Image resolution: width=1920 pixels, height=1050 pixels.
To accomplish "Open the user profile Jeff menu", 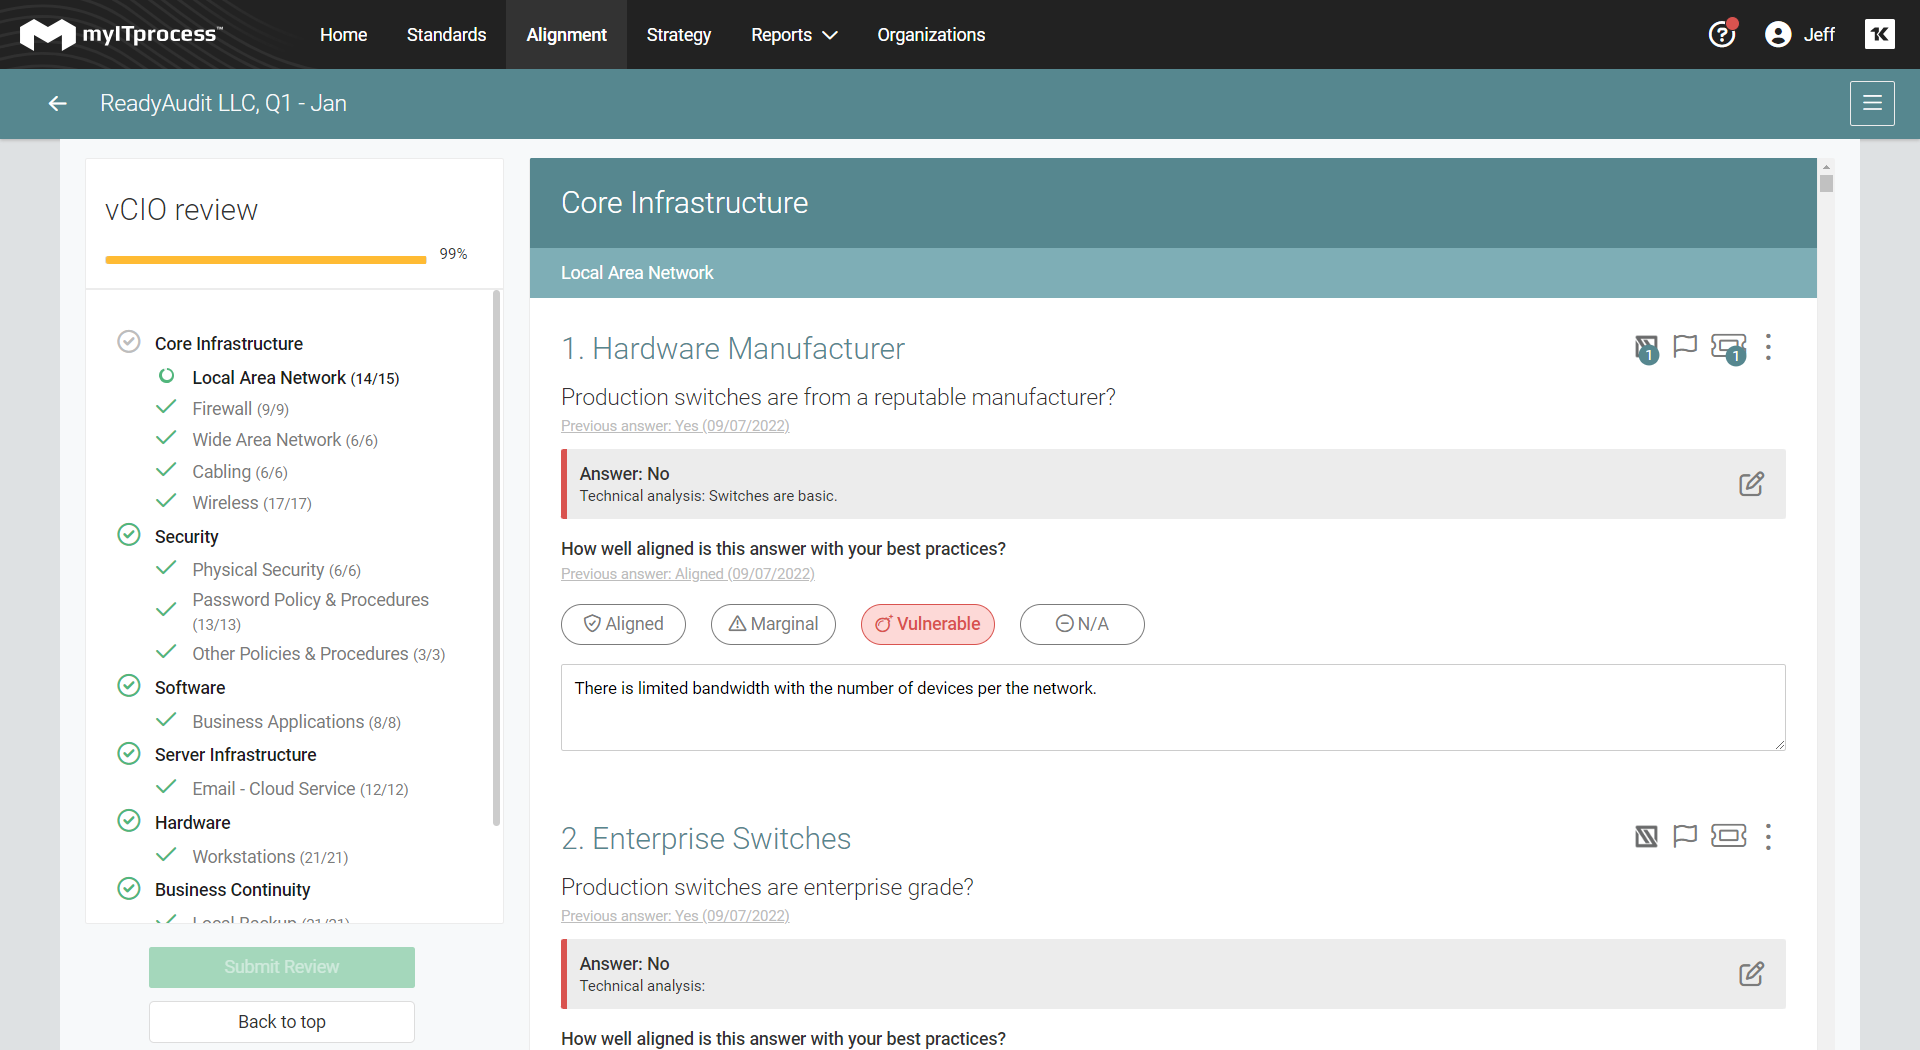I will click(x=1800, y=34).
